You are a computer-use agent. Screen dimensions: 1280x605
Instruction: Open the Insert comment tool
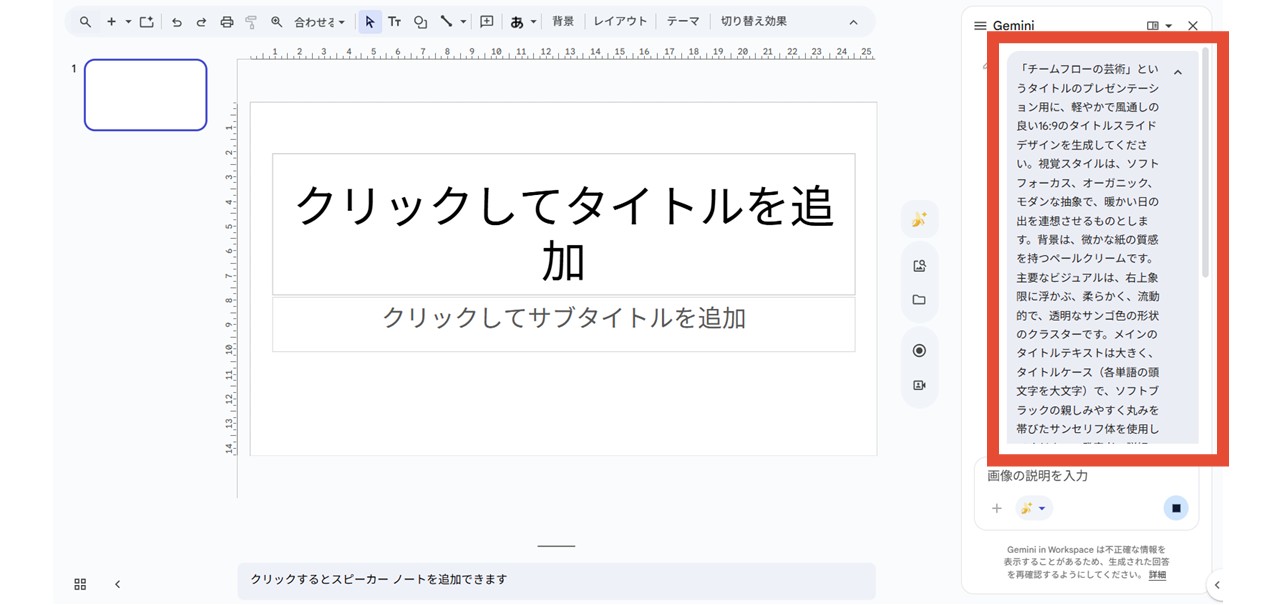tap(486, 20)
